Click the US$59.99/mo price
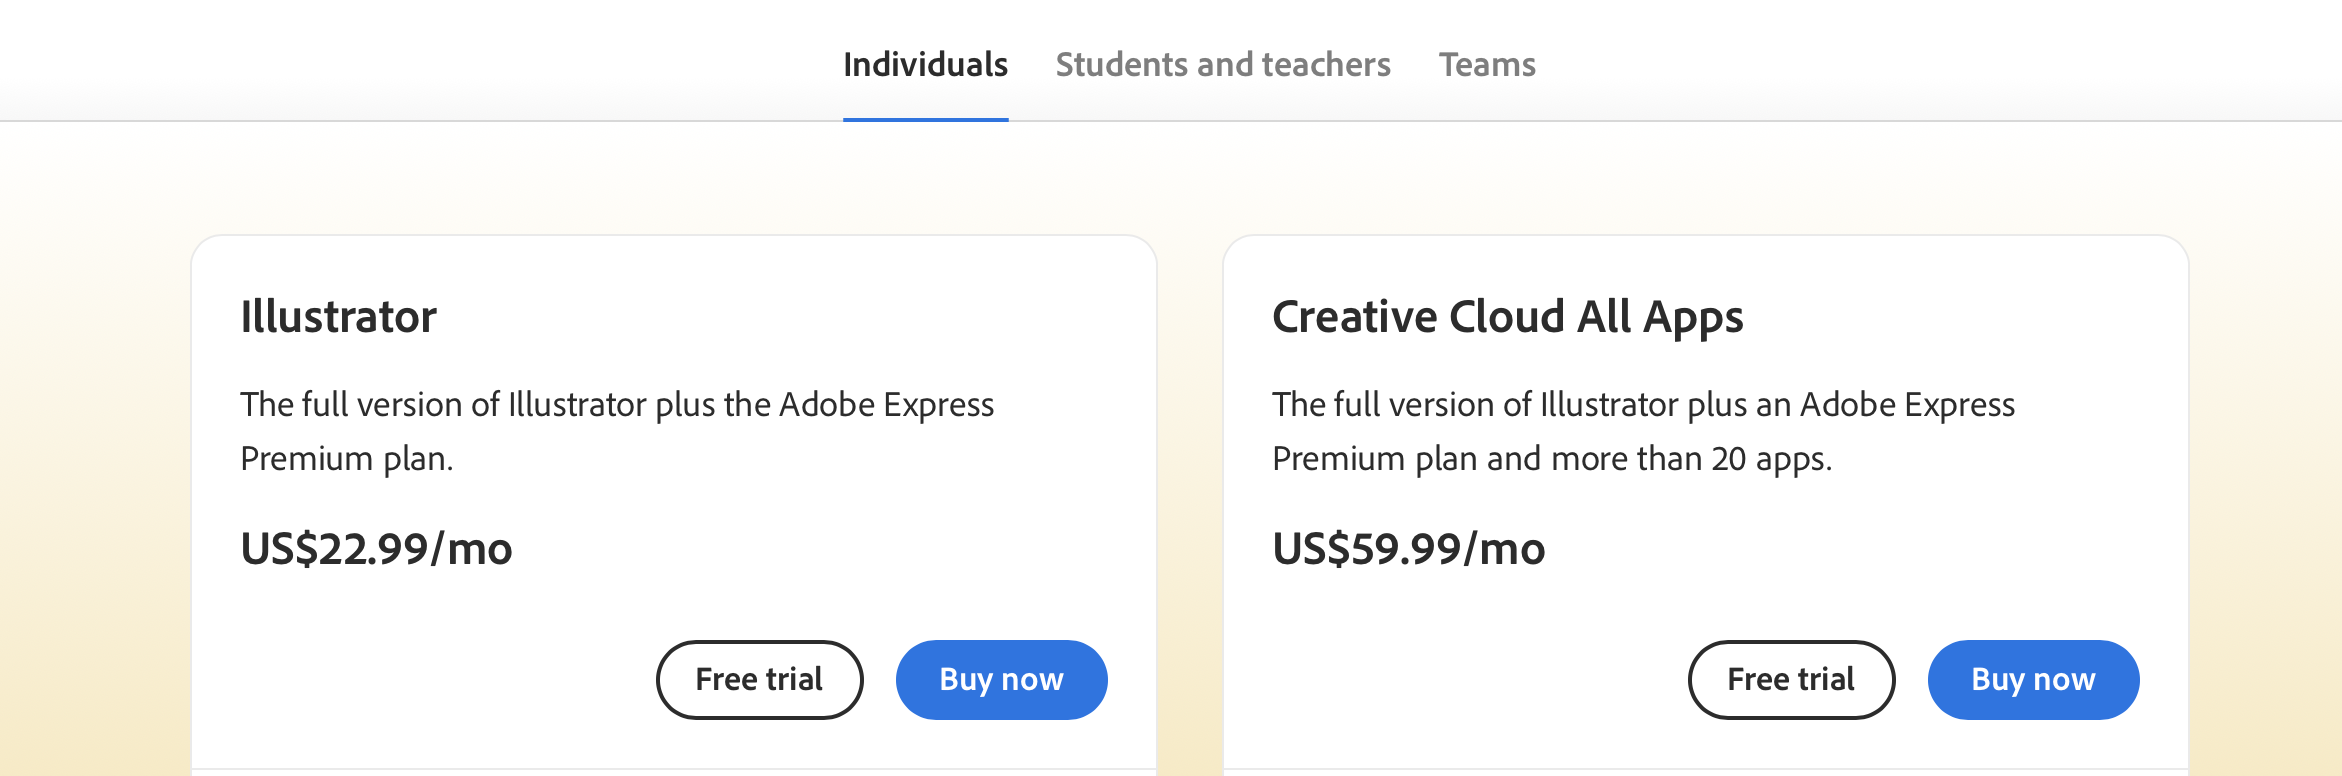2342x776 pixels. 1408,549
